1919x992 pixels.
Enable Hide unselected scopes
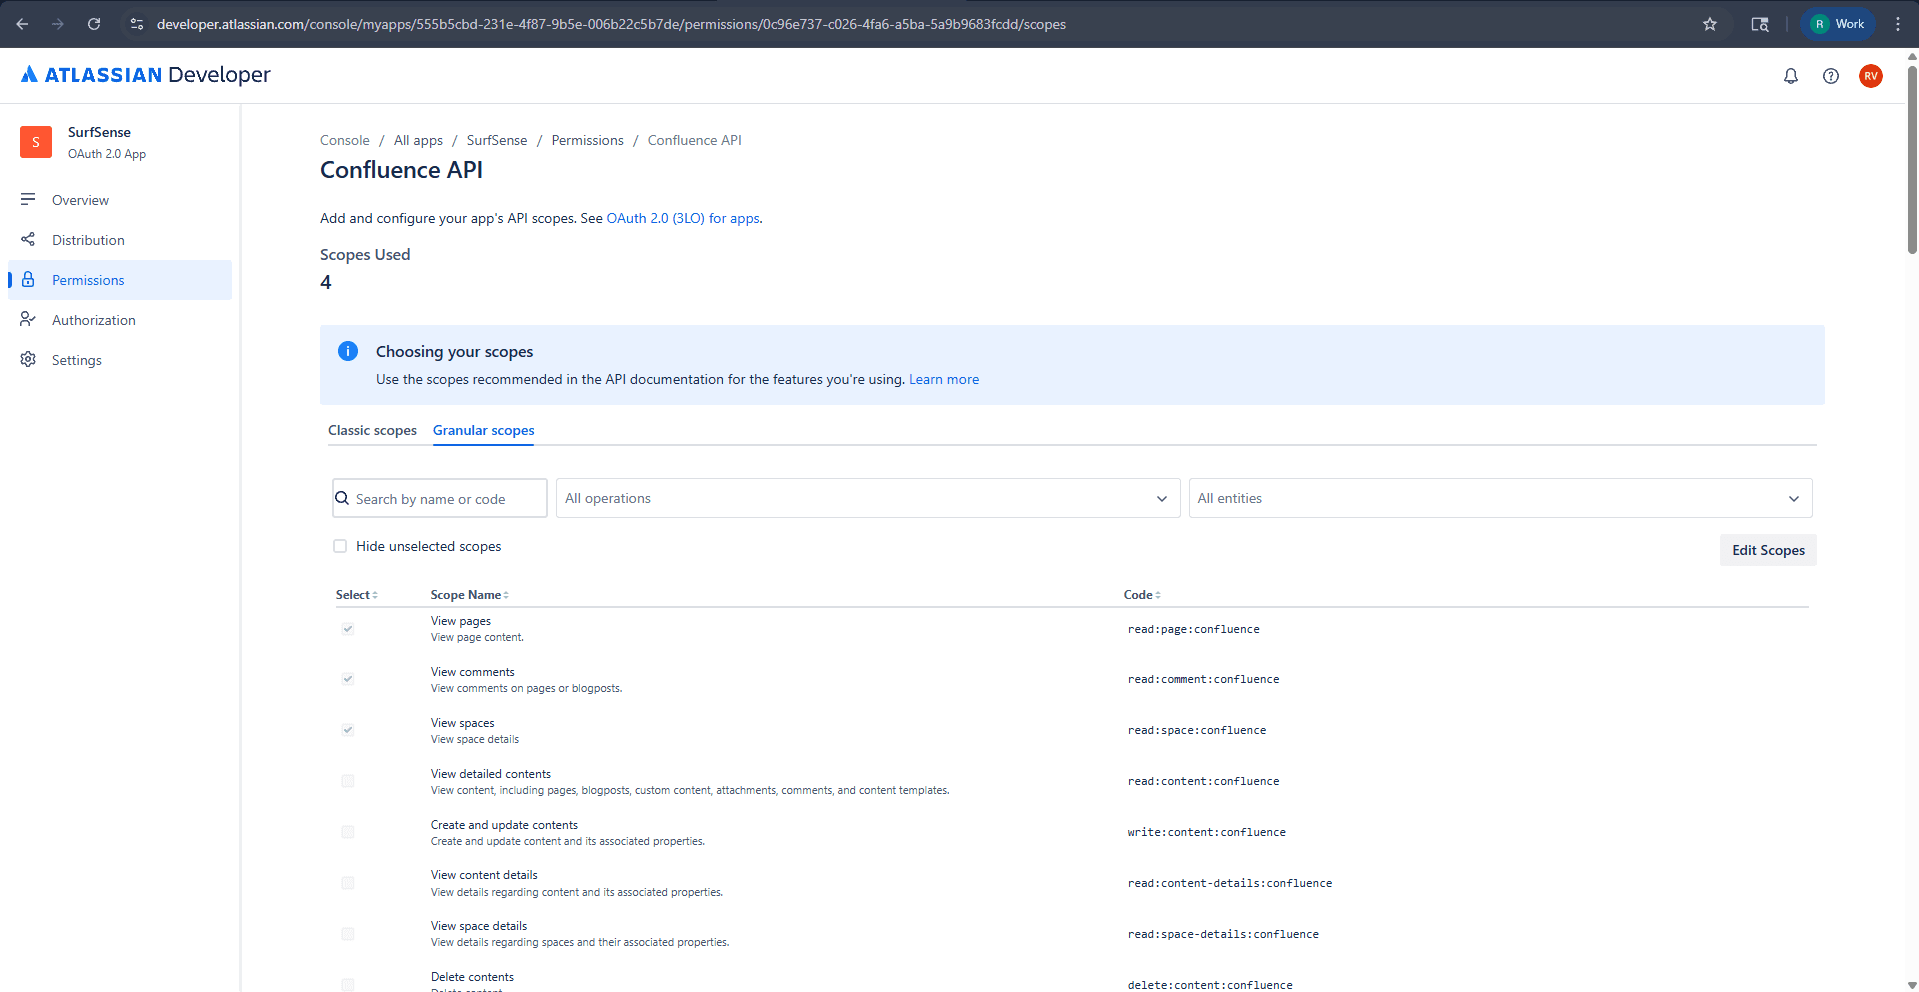tap(340, 546)
